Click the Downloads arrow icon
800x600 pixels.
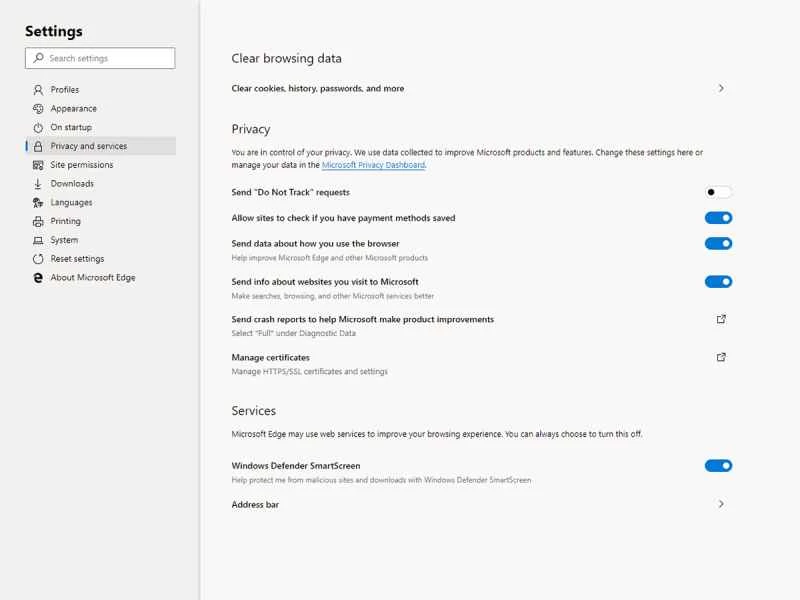[38, 183]
